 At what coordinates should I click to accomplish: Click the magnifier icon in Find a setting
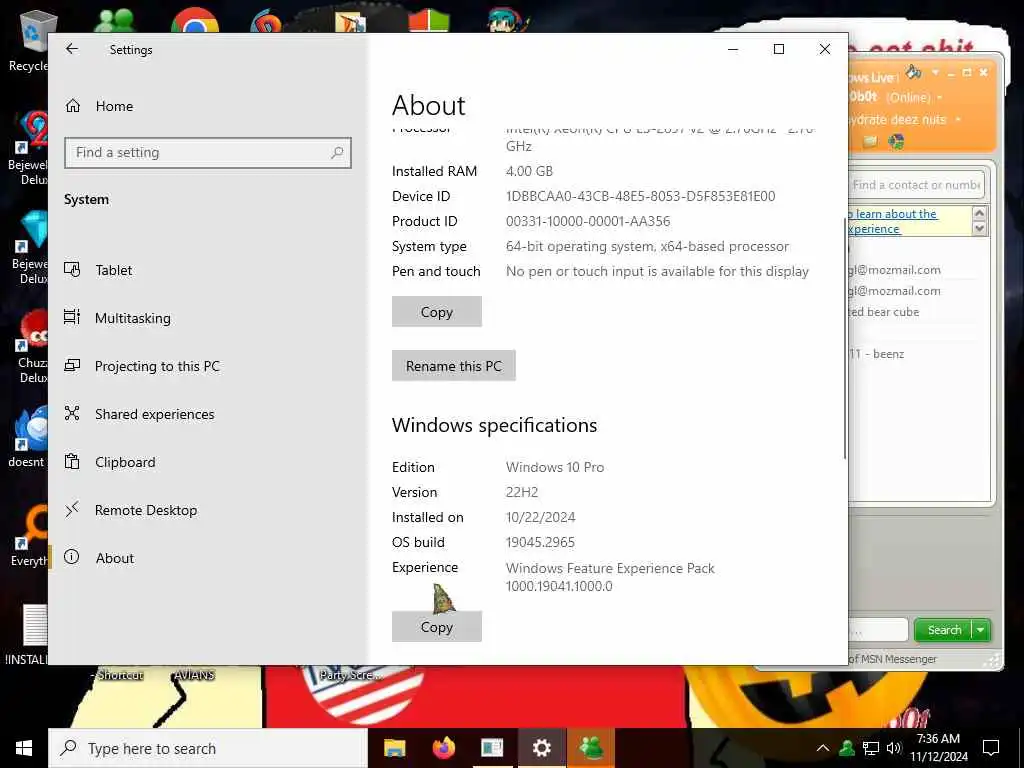coord(336,153)
